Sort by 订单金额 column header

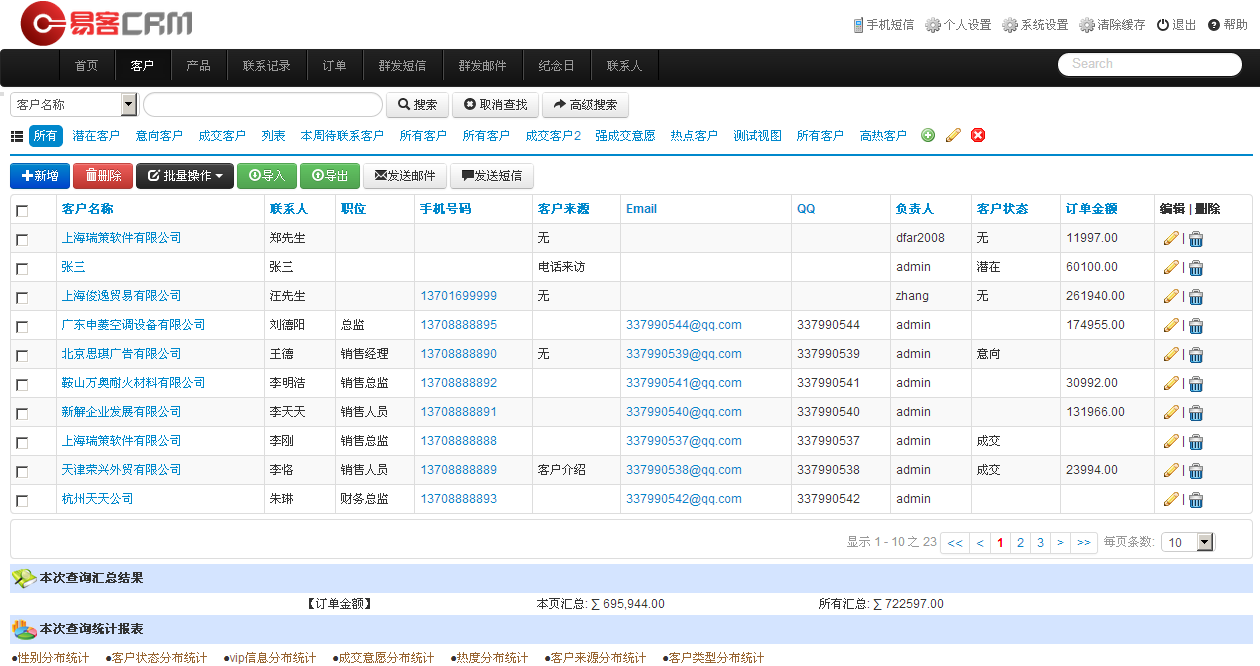point(1092,209)
